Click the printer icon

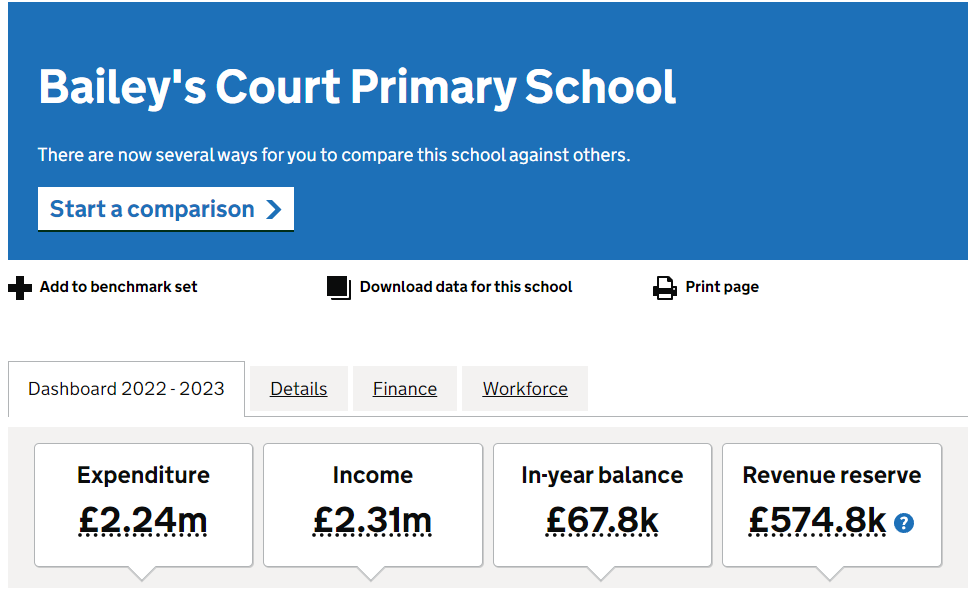[665, 288]
